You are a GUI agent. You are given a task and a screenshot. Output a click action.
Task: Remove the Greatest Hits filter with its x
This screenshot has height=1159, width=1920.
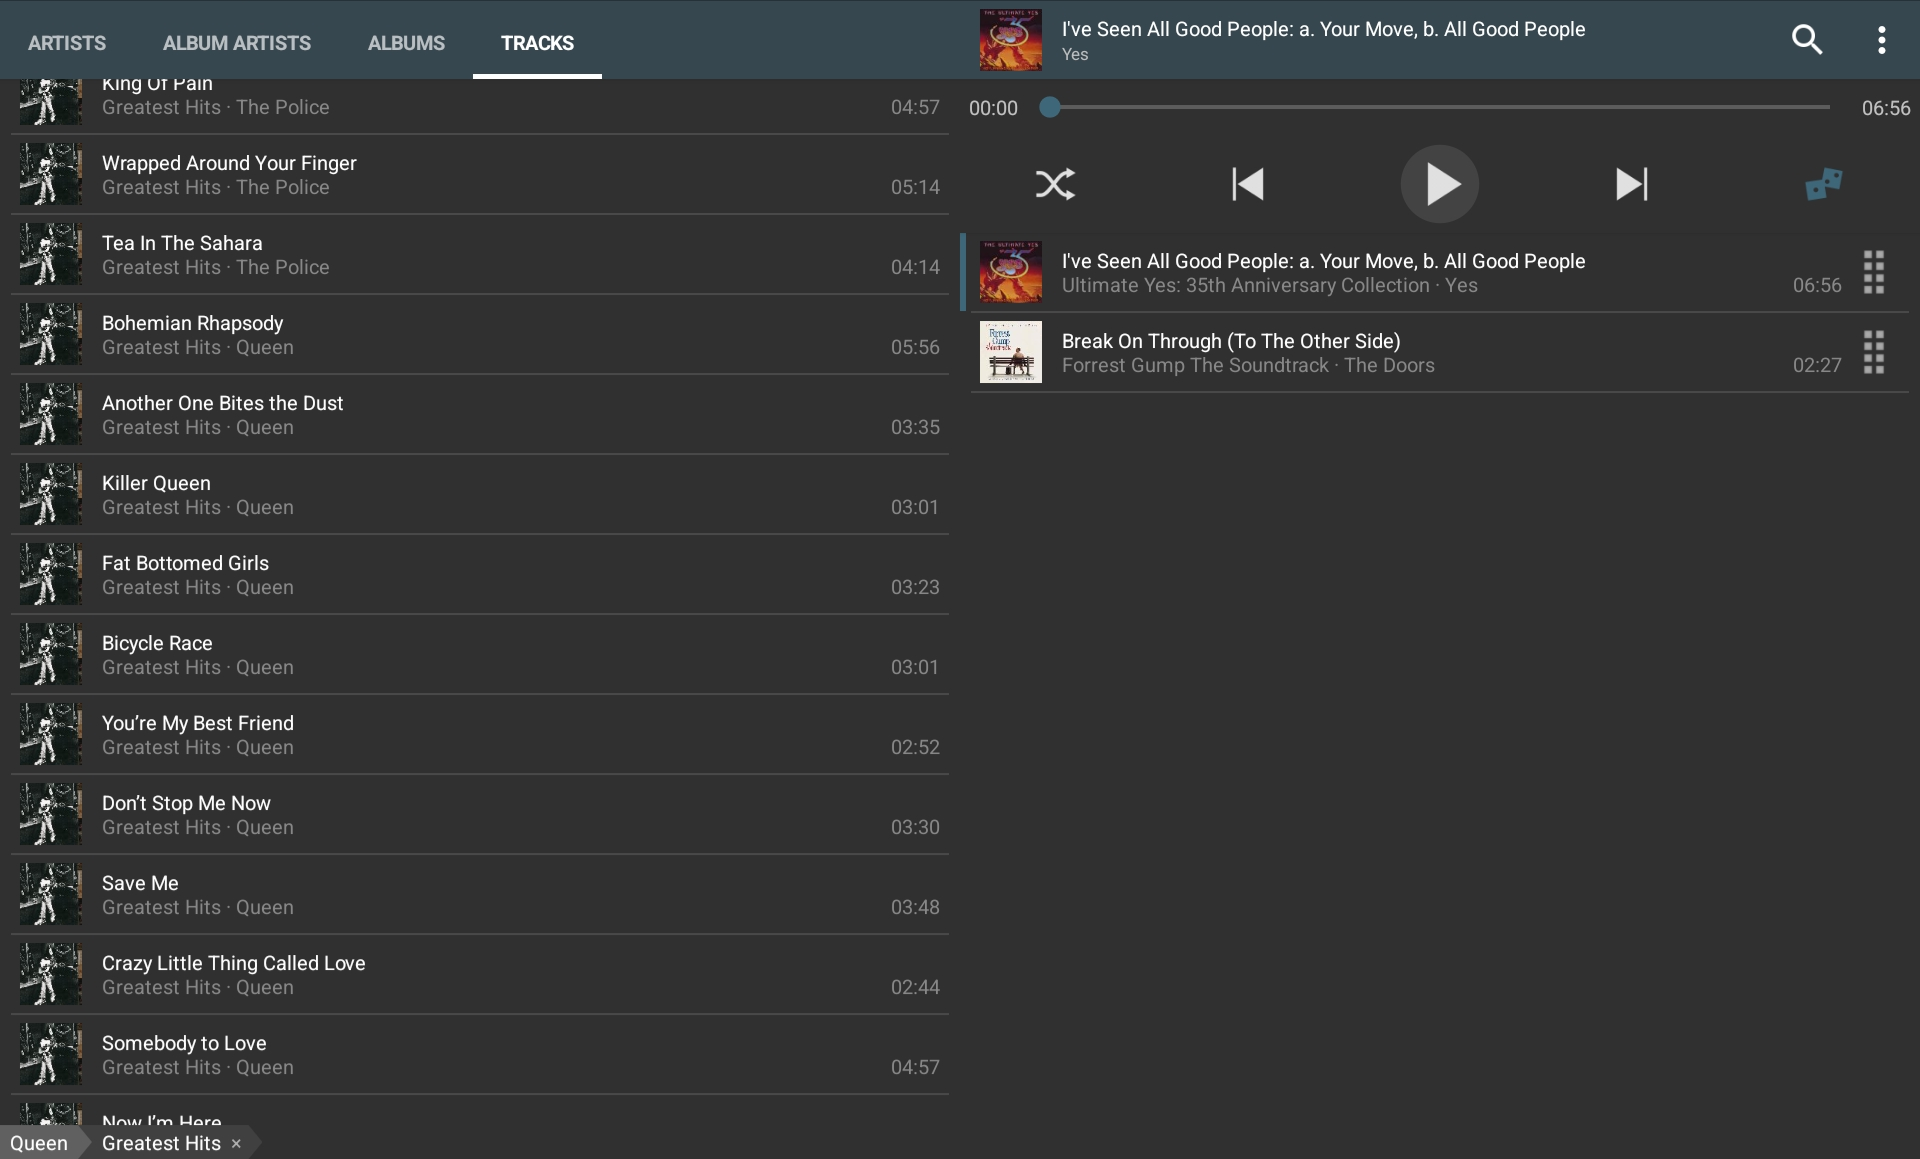coord(236,1143)
